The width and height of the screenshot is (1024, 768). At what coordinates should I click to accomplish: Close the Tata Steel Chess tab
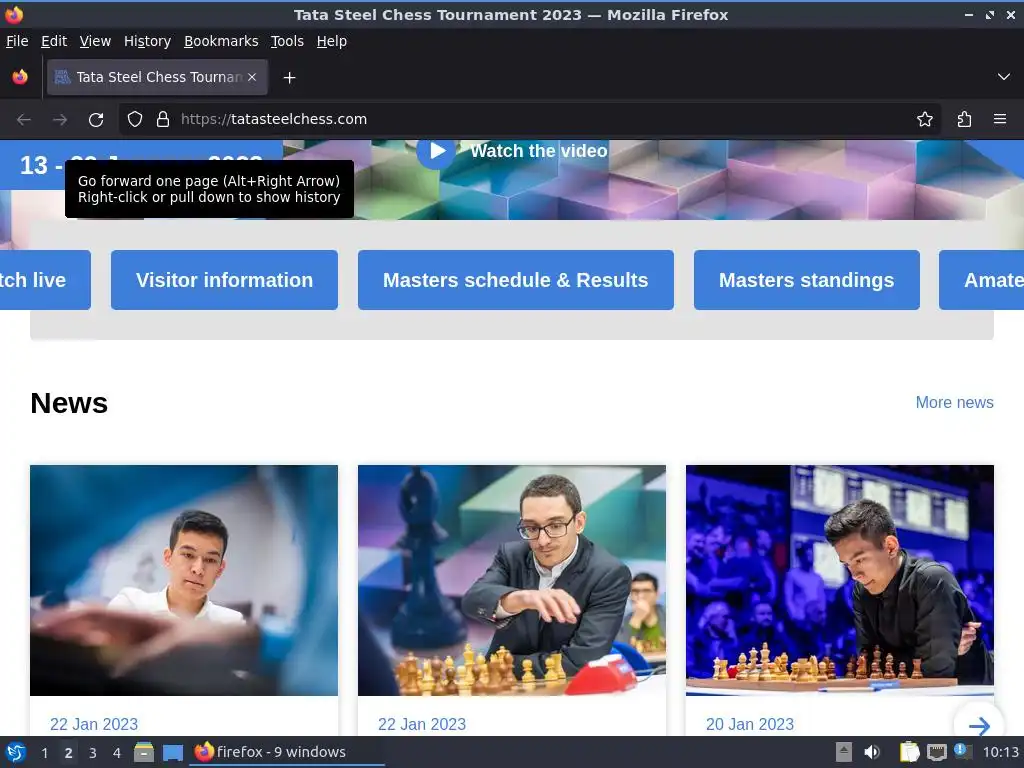(252, 77)
